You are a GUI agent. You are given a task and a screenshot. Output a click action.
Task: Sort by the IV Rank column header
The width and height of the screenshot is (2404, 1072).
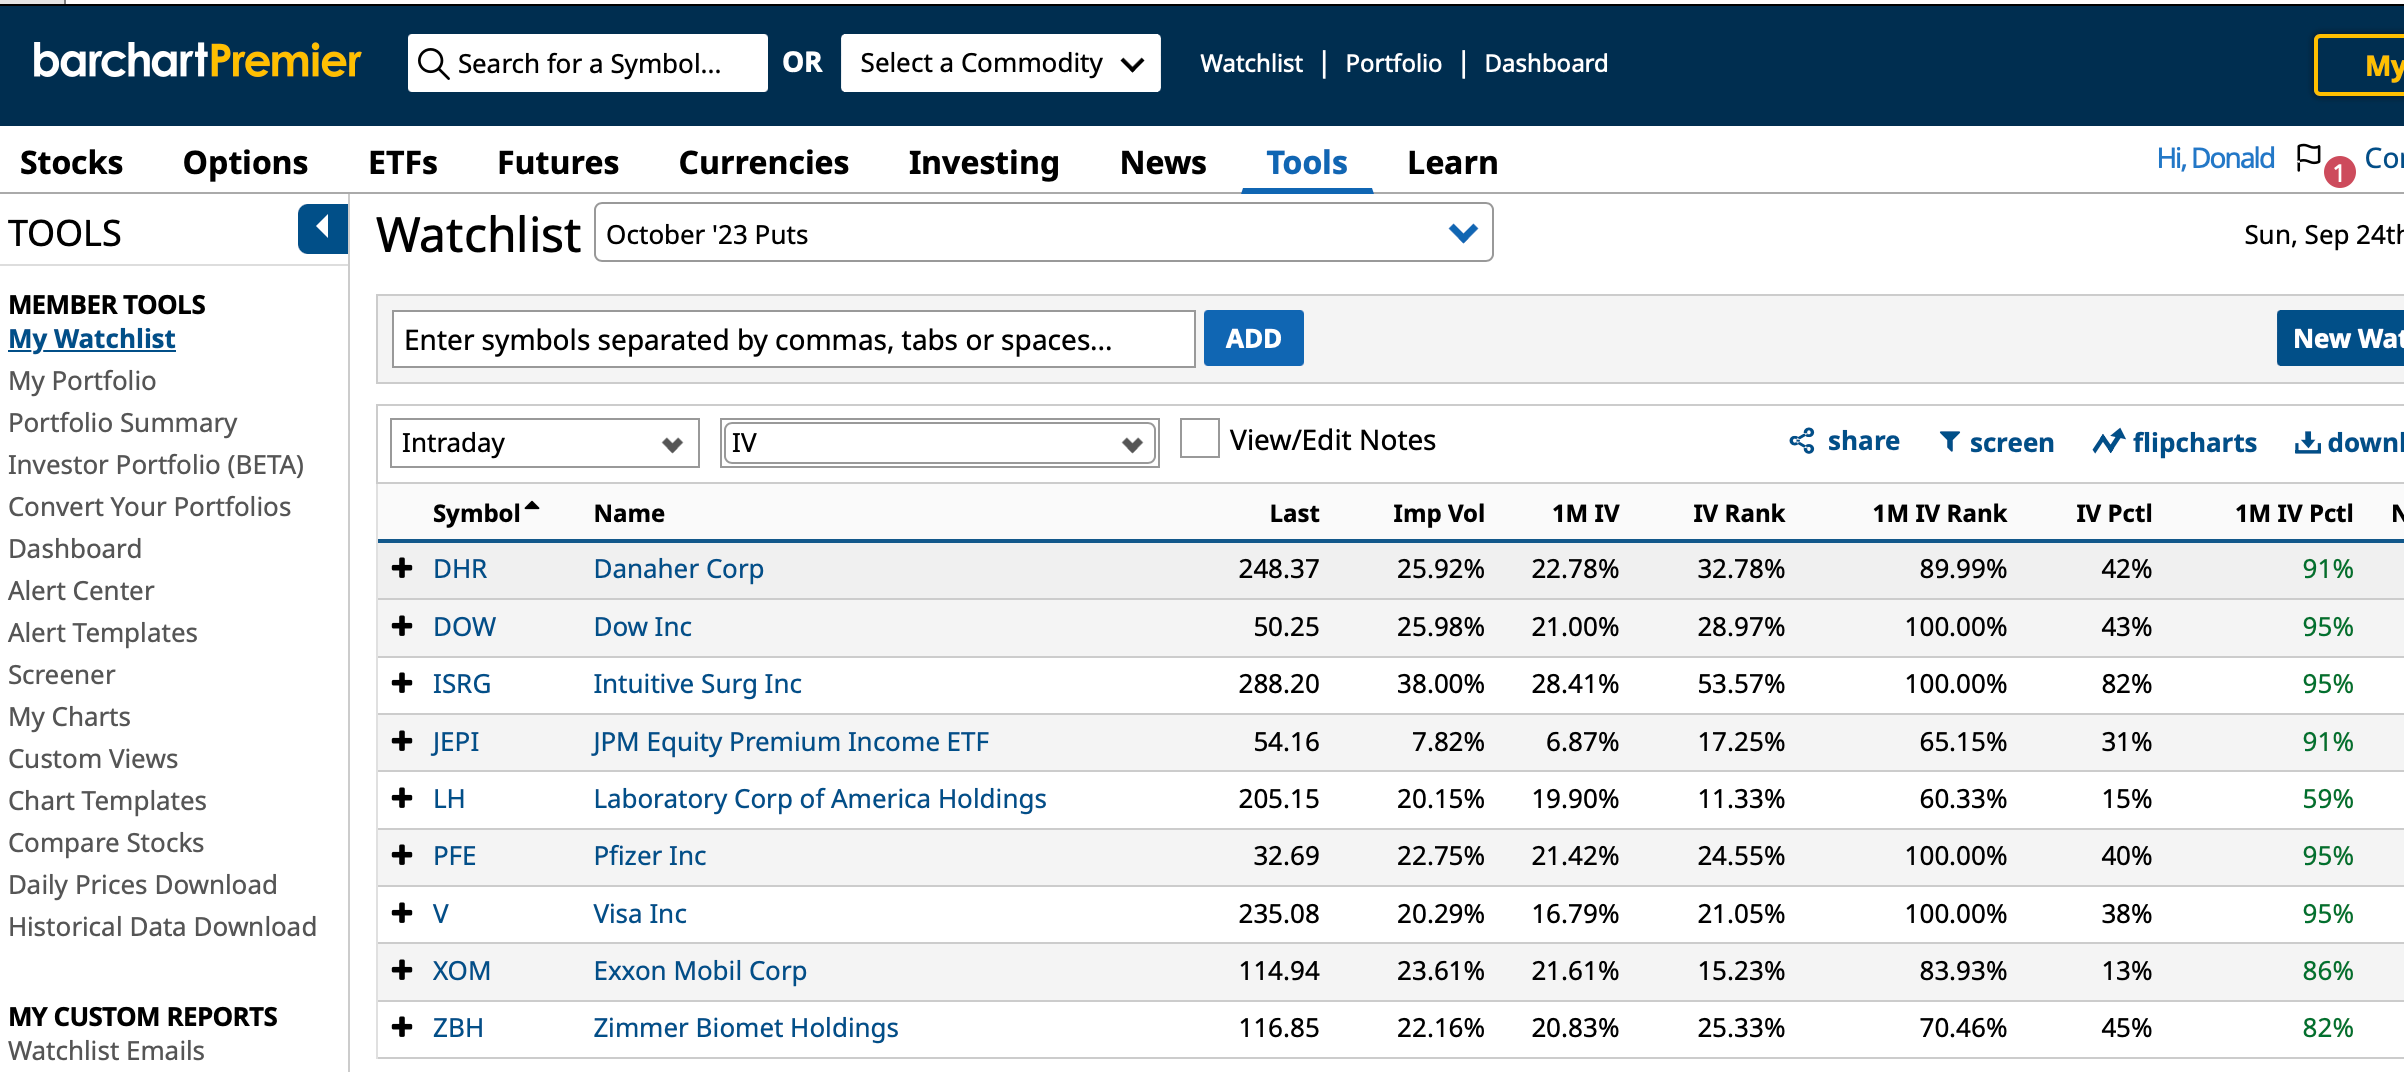pyautogui.click(x=1738, y=513)
